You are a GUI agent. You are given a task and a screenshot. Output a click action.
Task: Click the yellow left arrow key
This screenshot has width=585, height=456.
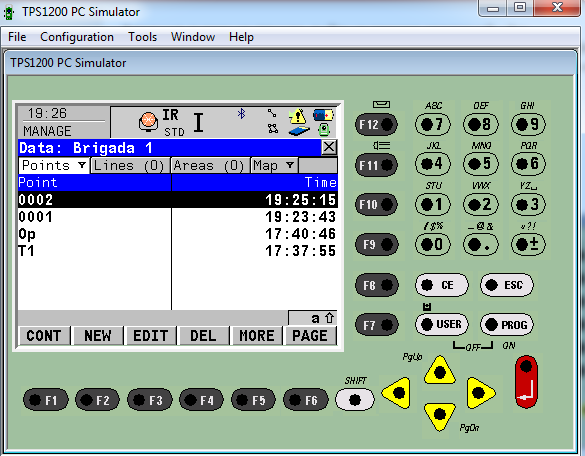(x=397, y=393)
